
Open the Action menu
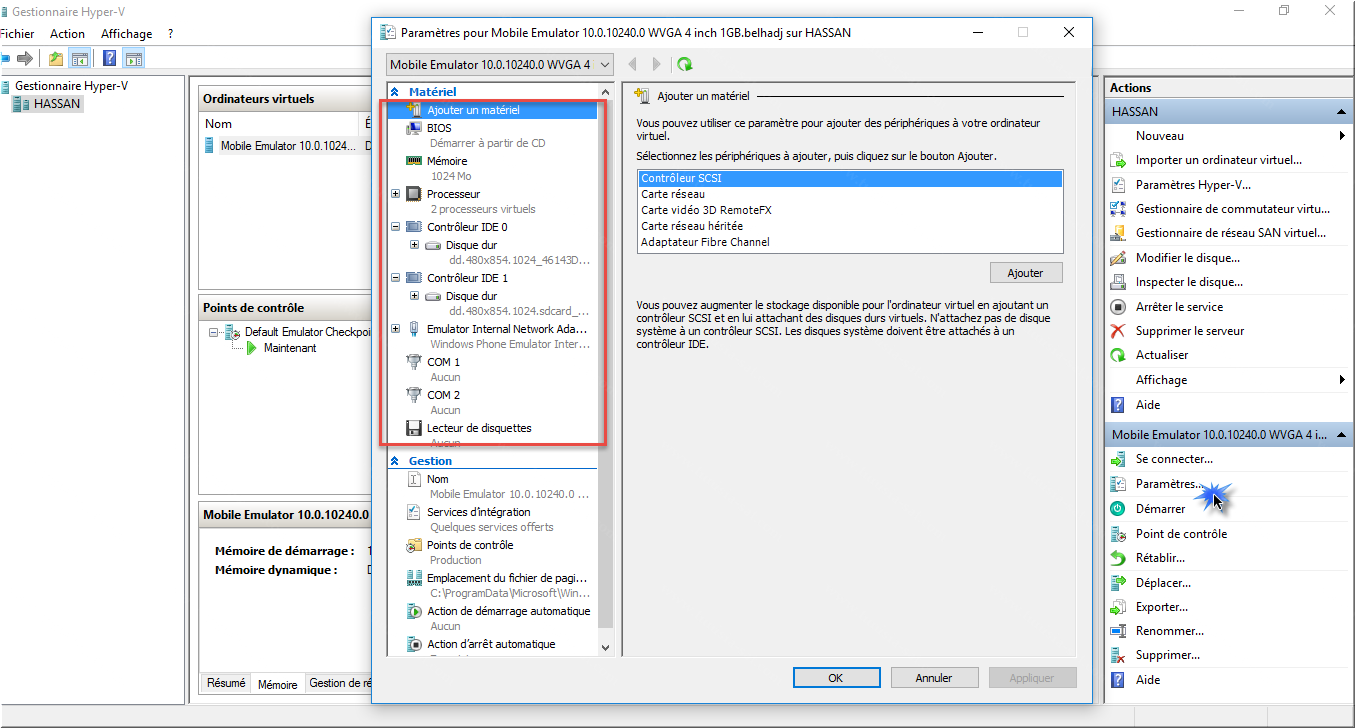click(x=68, y=34)
